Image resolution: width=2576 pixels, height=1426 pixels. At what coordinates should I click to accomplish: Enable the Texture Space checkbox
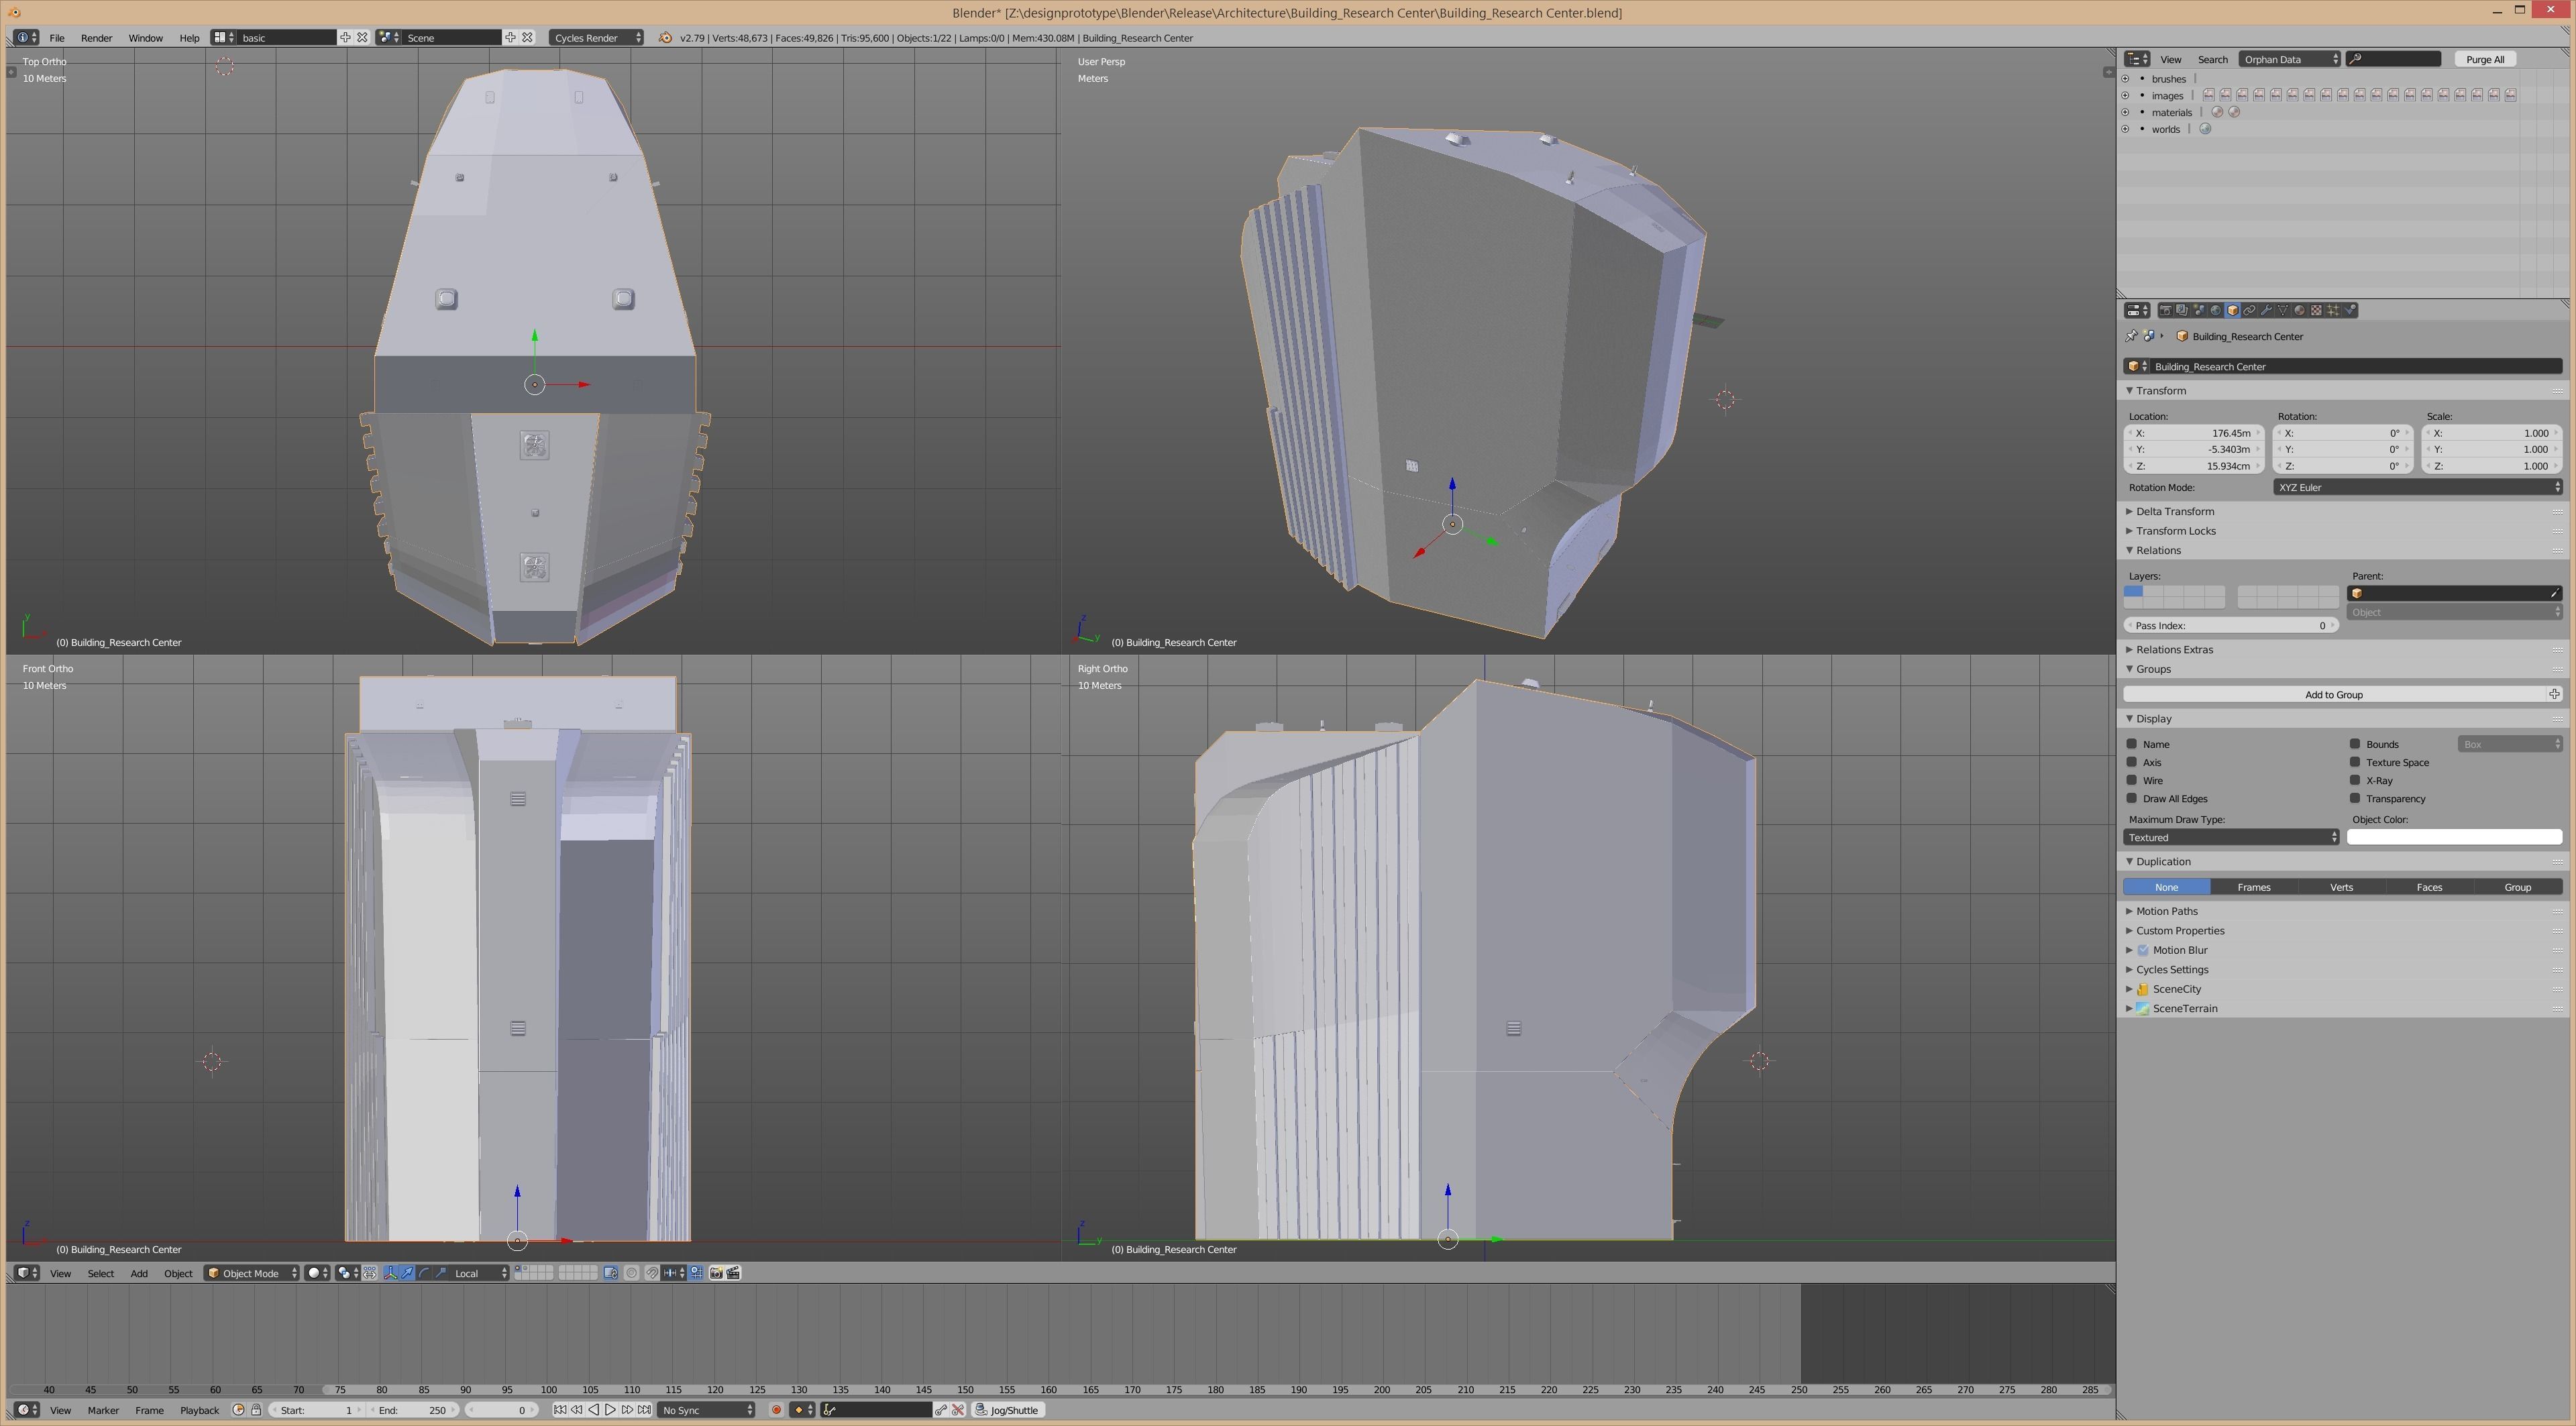click(2355, 762)
